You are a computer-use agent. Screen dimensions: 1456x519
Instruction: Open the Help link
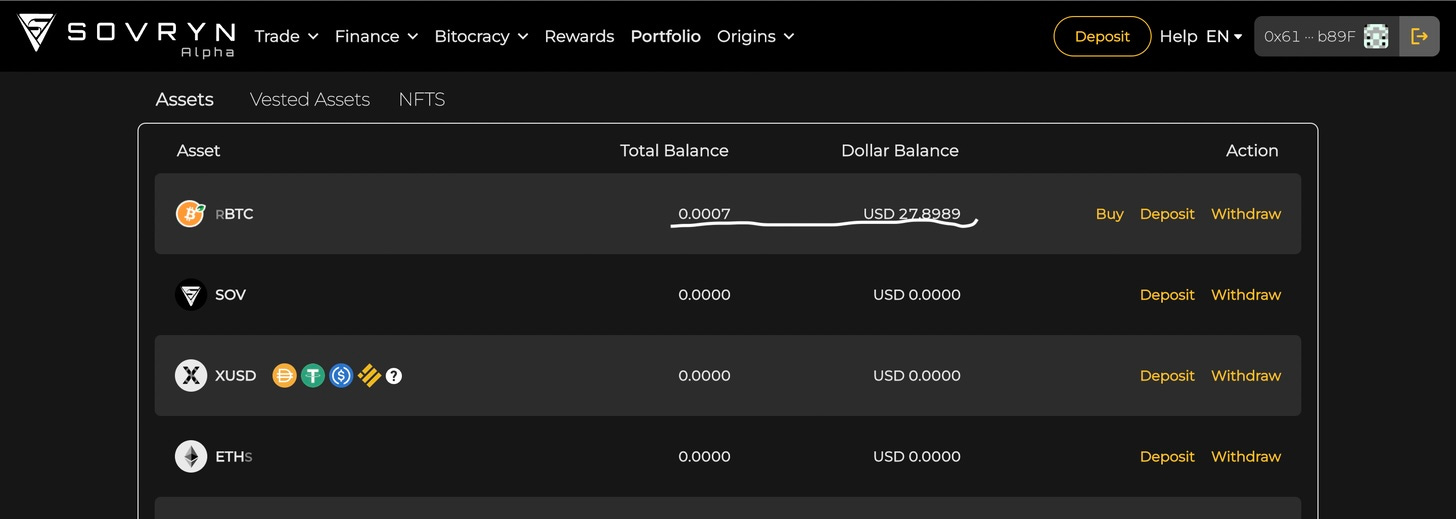click(x=1178, y=36)
